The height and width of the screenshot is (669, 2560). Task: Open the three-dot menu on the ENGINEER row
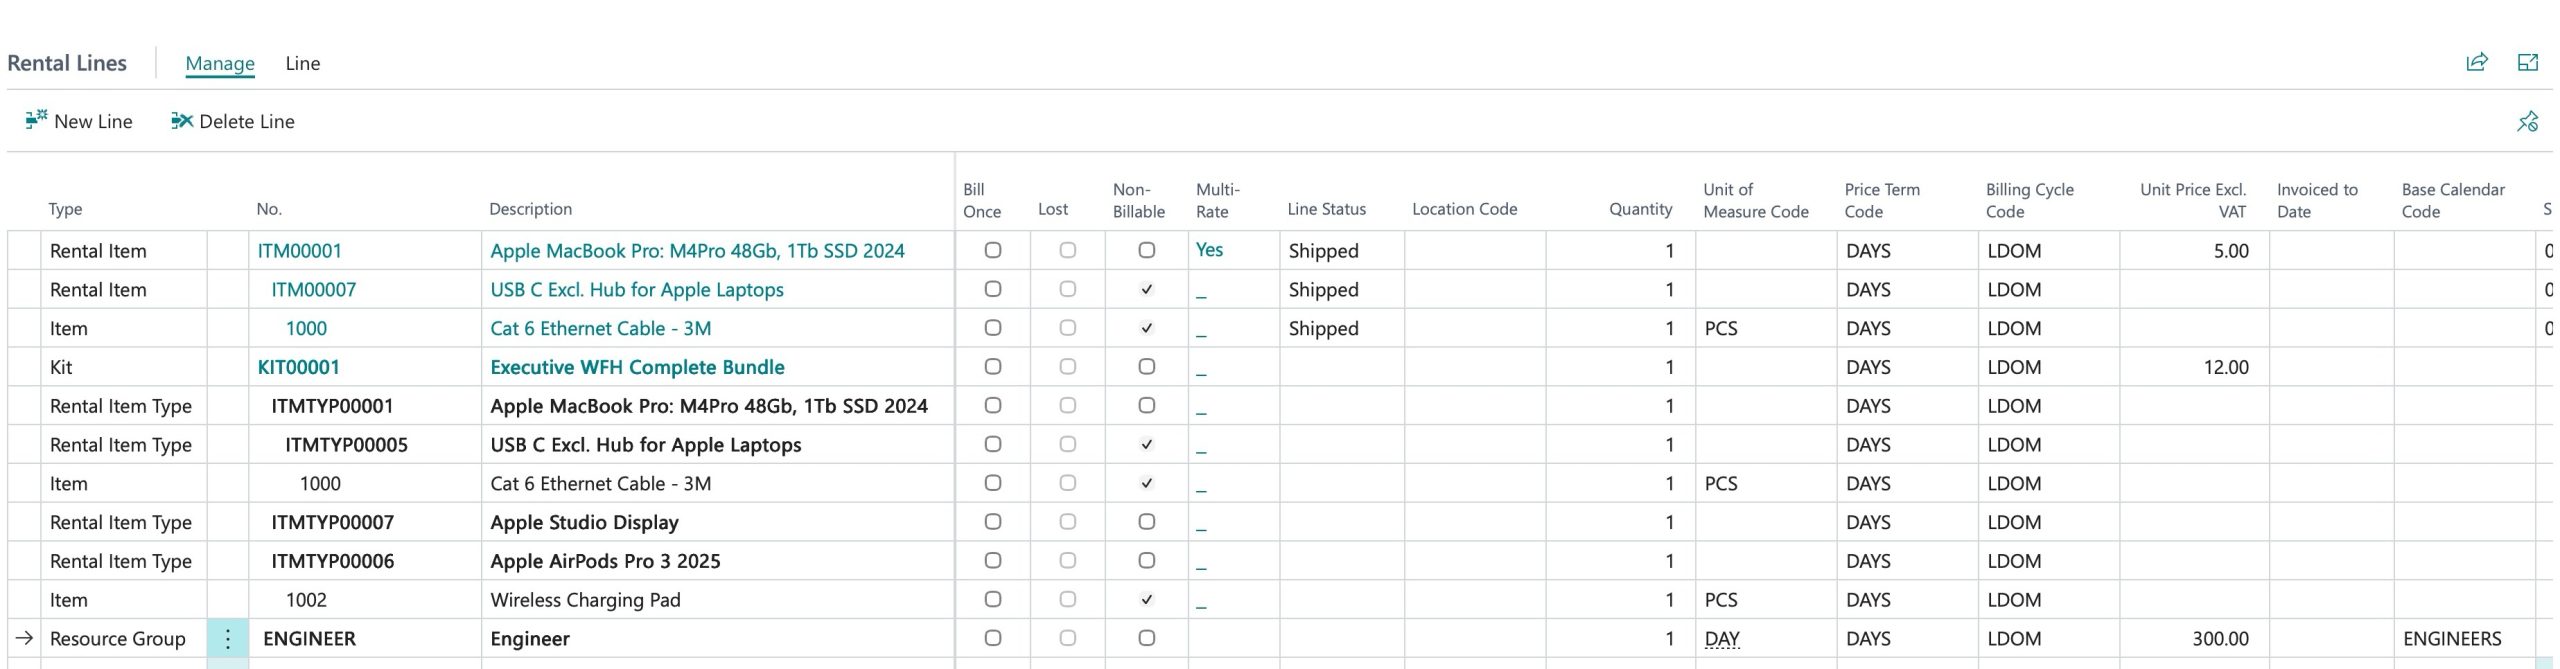coord(228,639)
